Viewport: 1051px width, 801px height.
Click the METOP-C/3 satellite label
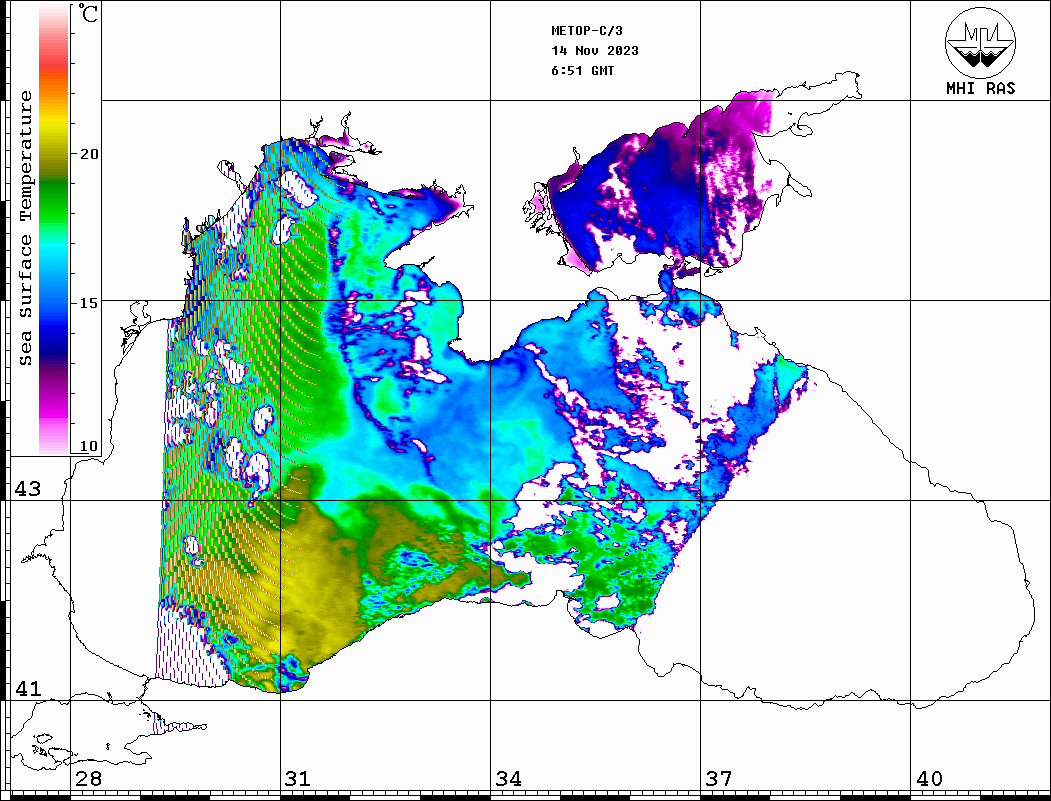point(586,31)
